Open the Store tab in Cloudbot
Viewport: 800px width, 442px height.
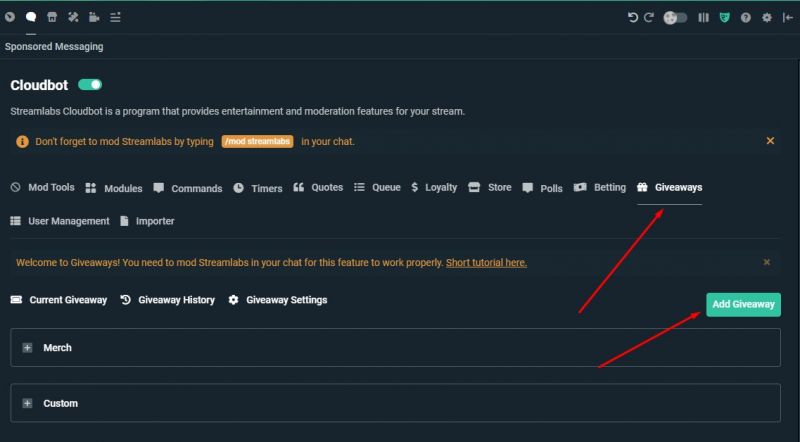(x=490, y=187)
